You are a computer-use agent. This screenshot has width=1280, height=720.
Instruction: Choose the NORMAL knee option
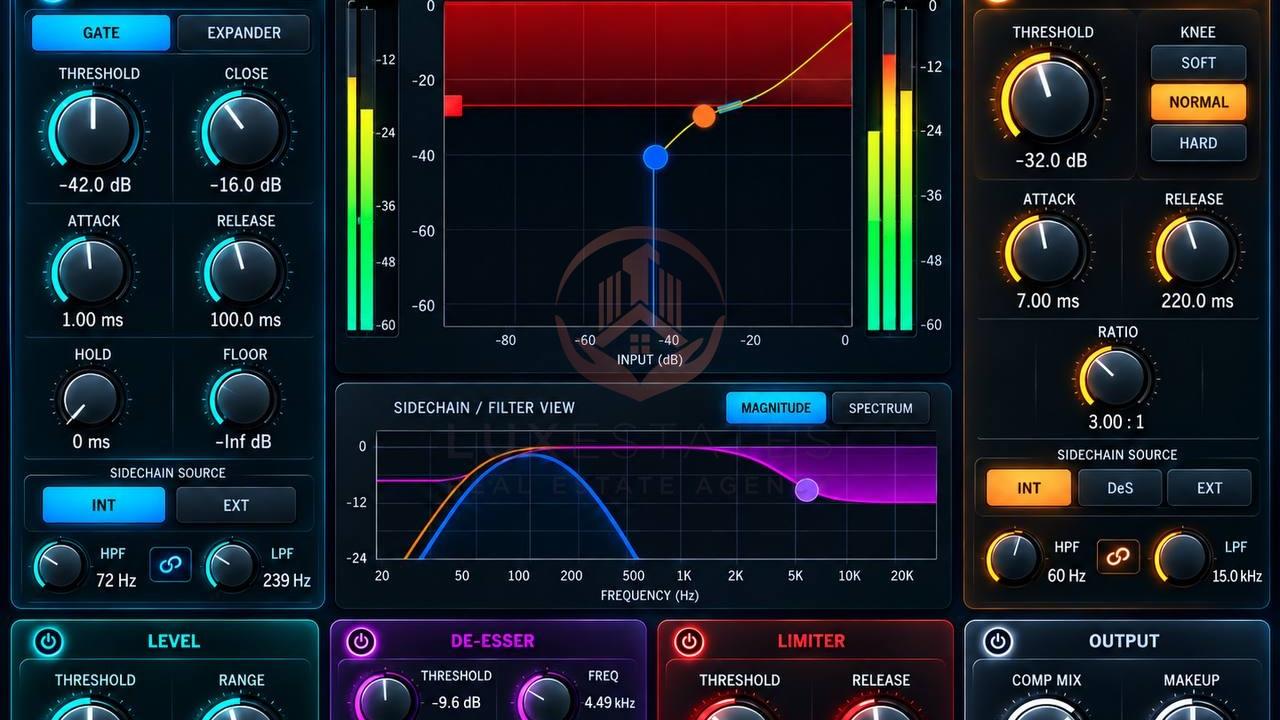pyautogui.click(x=1198, y=102)
